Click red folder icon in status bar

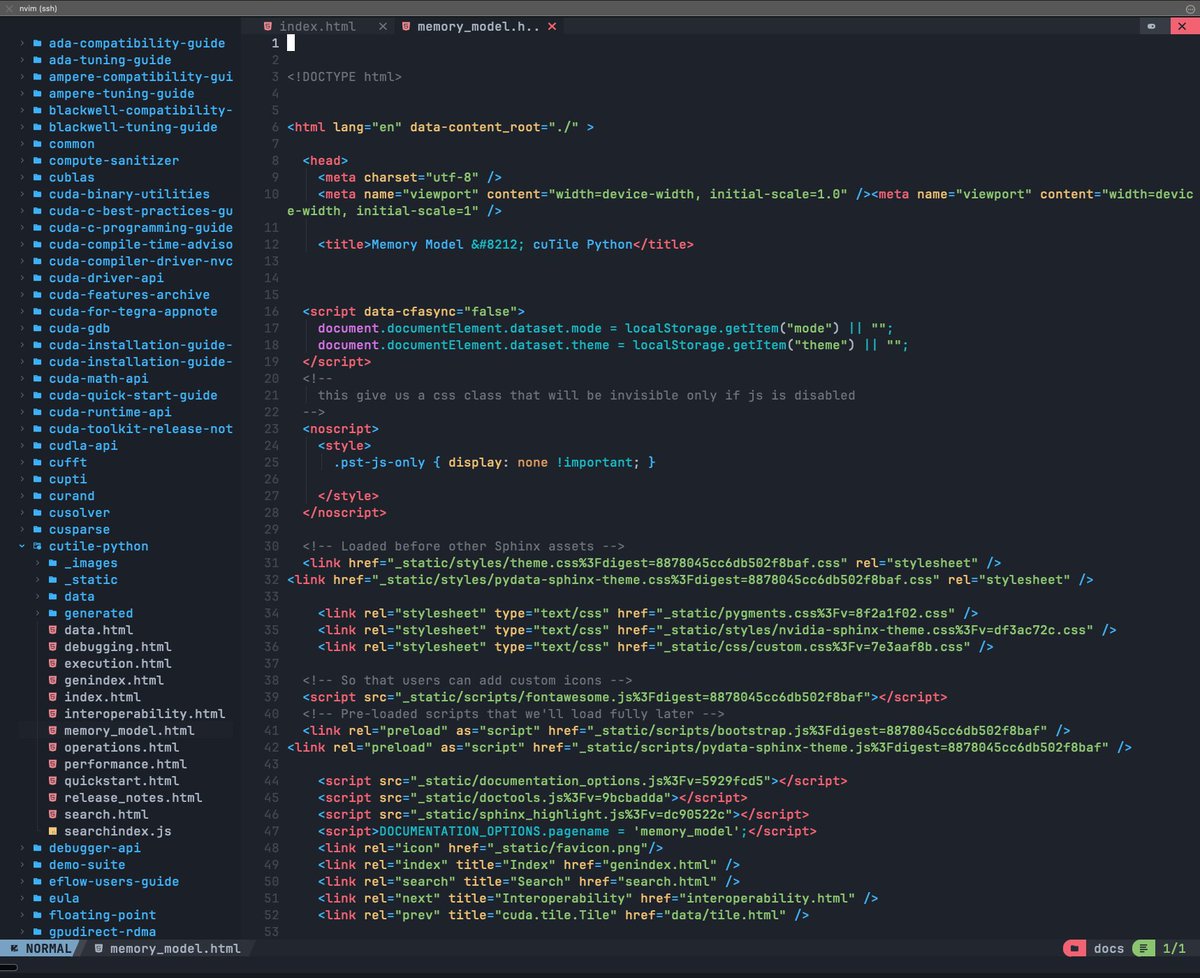click(x=1073, y=948)
